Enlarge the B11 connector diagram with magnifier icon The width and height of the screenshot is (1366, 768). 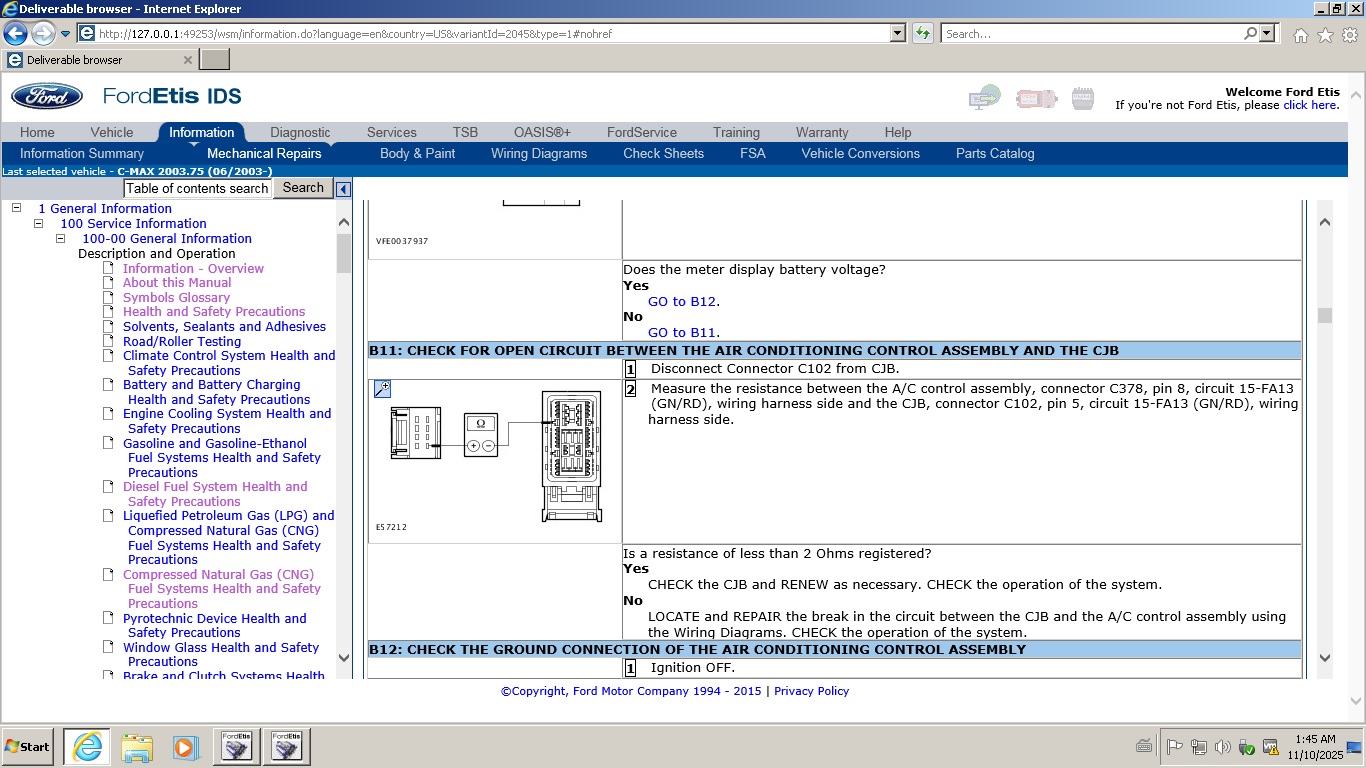tap(382, 389)
